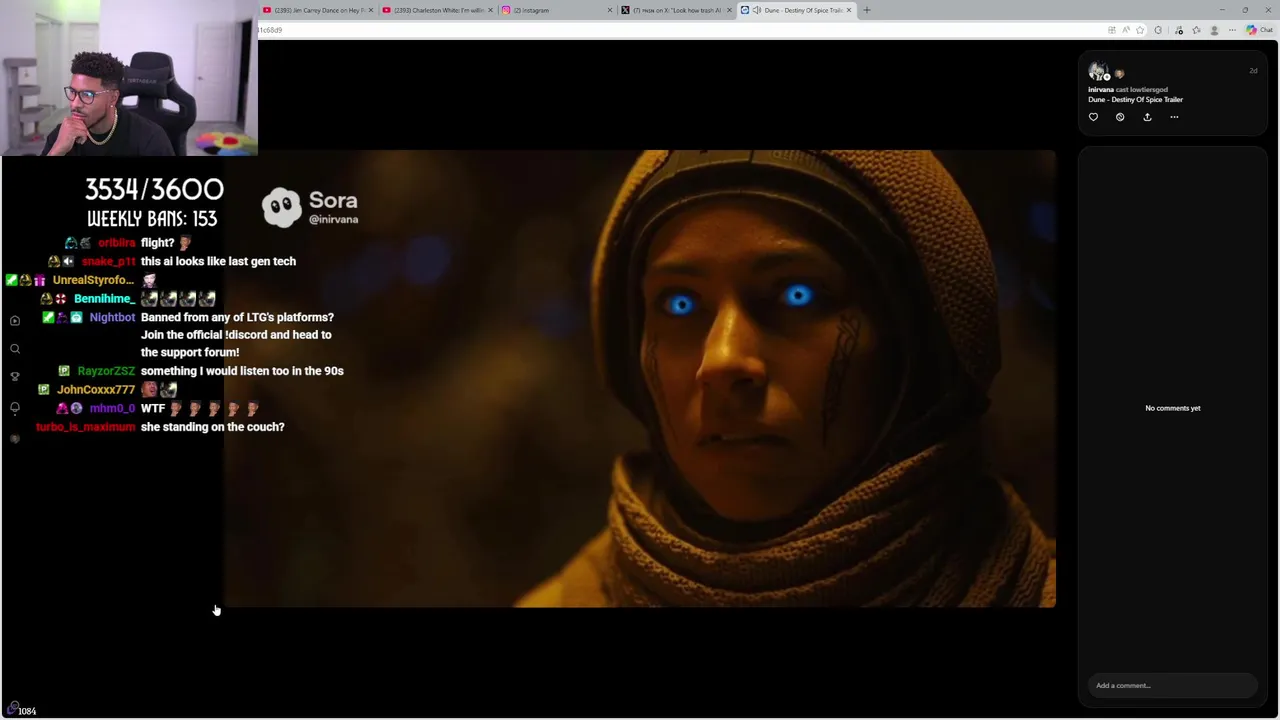Open the Copilot Chat button
Image resolution: width=1280 pixels, height=720 pixels.
pos(1260,30)
